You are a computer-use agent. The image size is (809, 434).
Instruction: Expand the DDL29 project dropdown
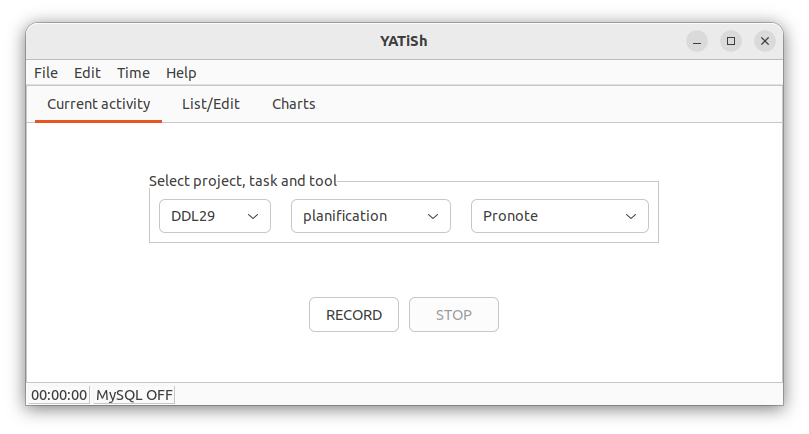coord(215,216)
